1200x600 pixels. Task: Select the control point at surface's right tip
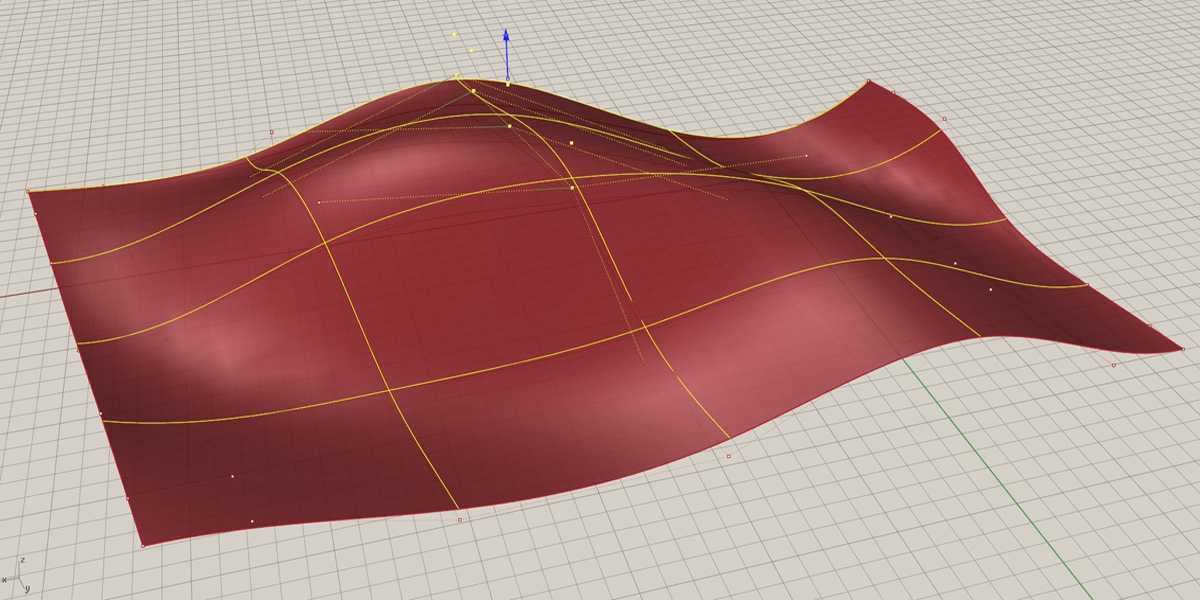(1183, 349)
